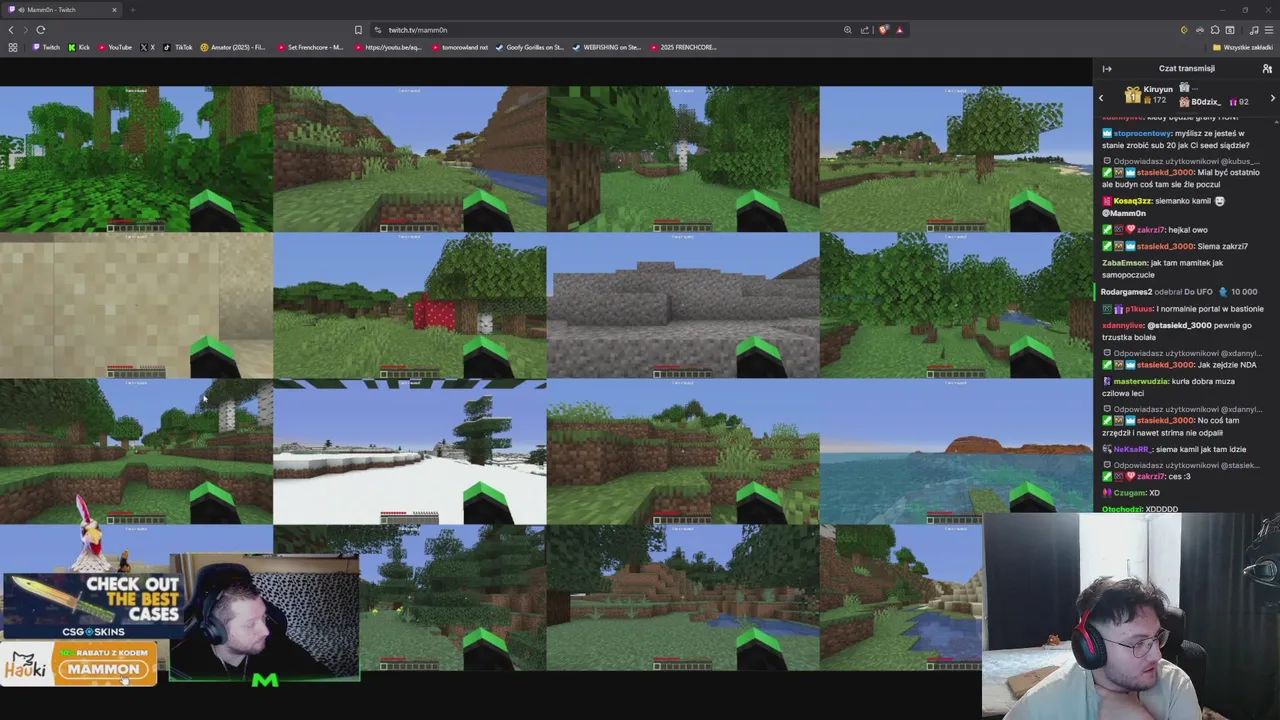Show previous gift leaderboard entry
This screenshot has height=720, width=1280.
[x=1101, y=98]
